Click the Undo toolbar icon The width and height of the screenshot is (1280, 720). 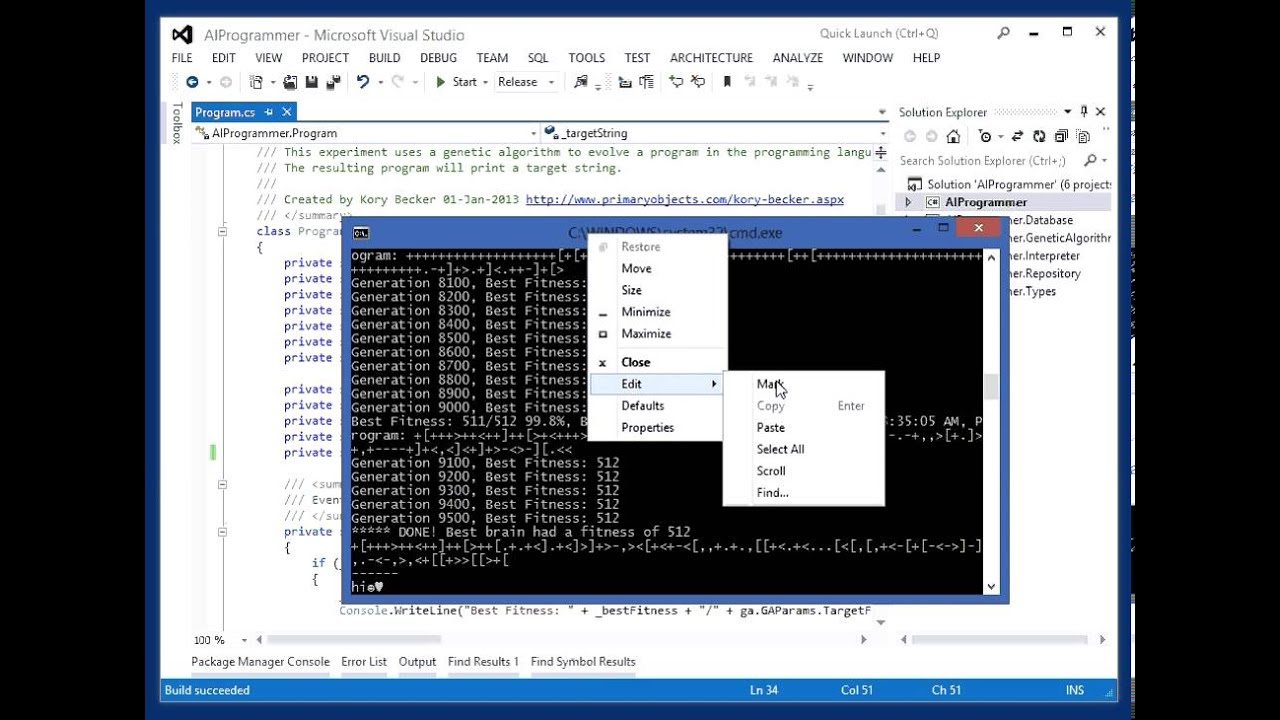(362, 82)
